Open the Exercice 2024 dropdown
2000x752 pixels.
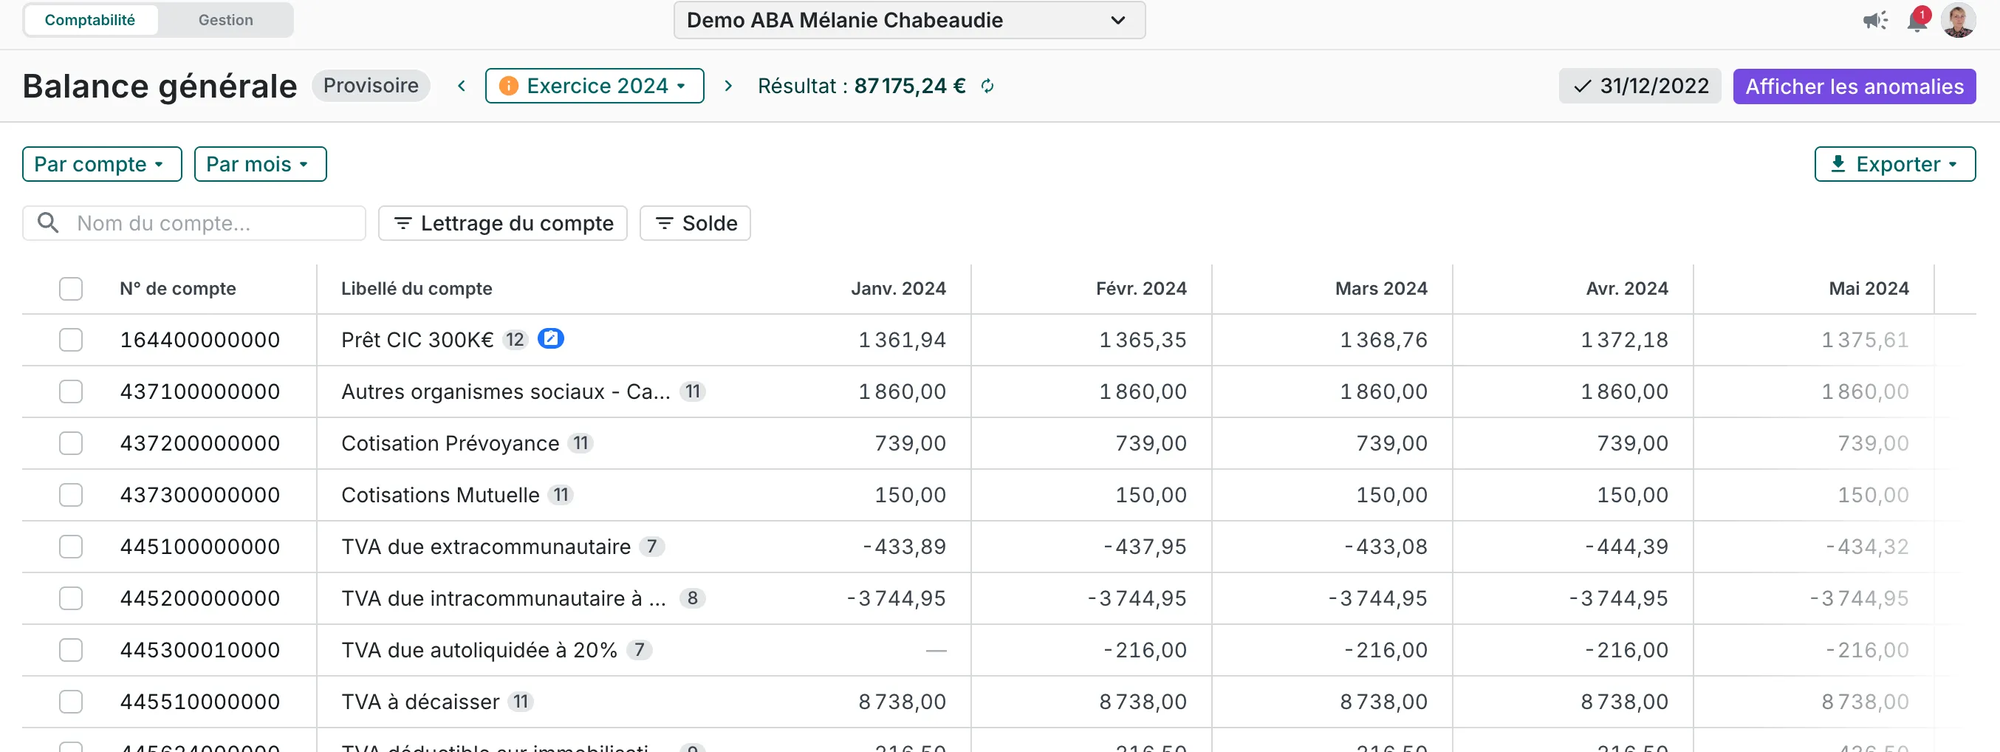coord(595,86)
